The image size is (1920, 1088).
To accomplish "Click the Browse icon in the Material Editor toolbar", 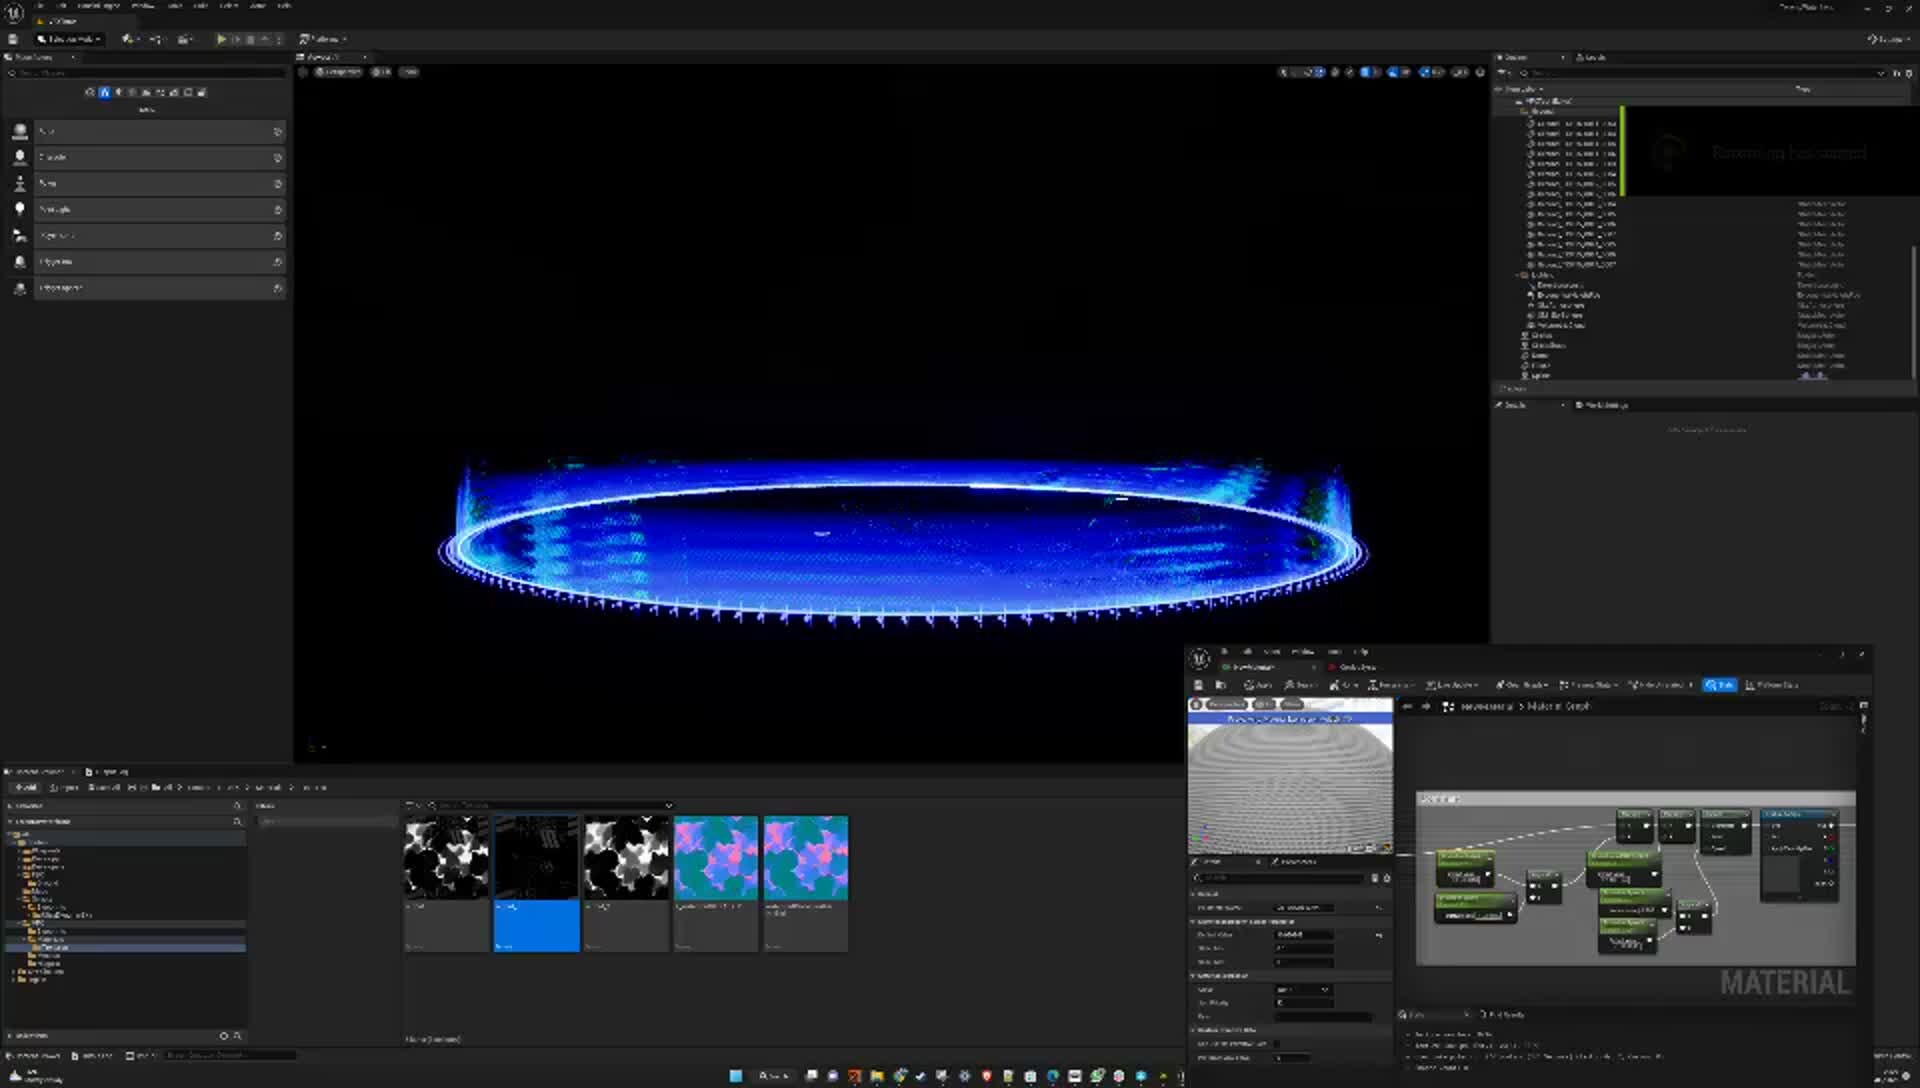I will (x=1221, y=685).
